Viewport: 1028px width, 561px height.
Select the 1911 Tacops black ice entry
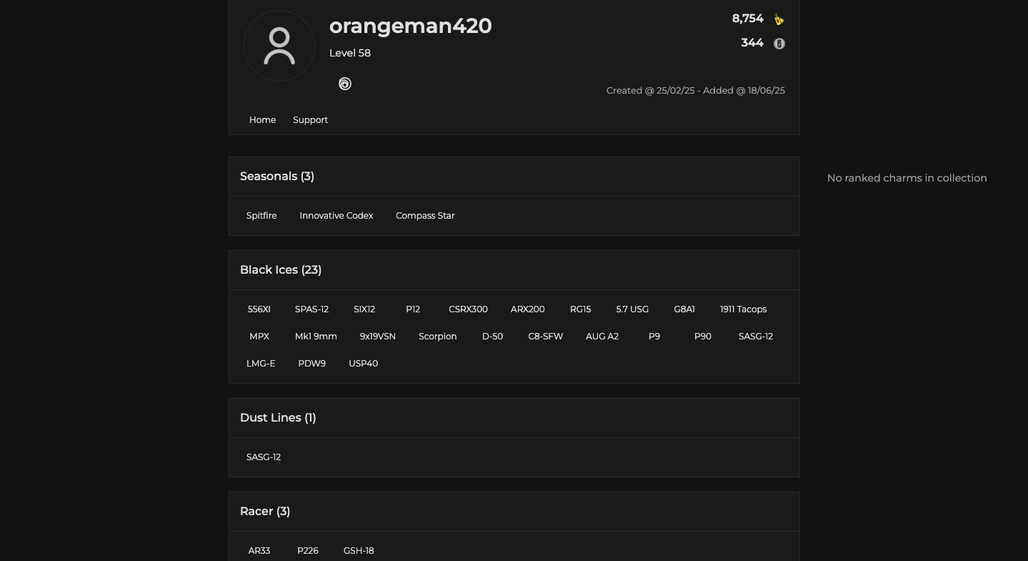point(743,309)
